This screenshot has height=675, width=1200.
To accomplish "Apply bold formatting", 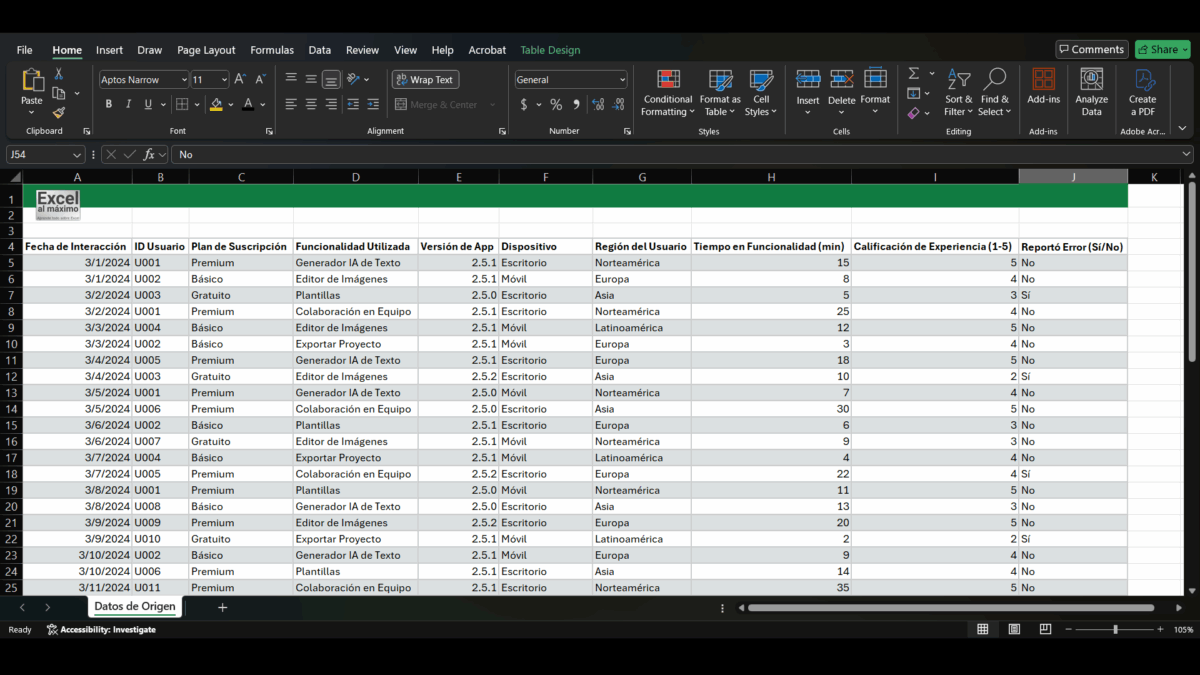I will point(108,103).
